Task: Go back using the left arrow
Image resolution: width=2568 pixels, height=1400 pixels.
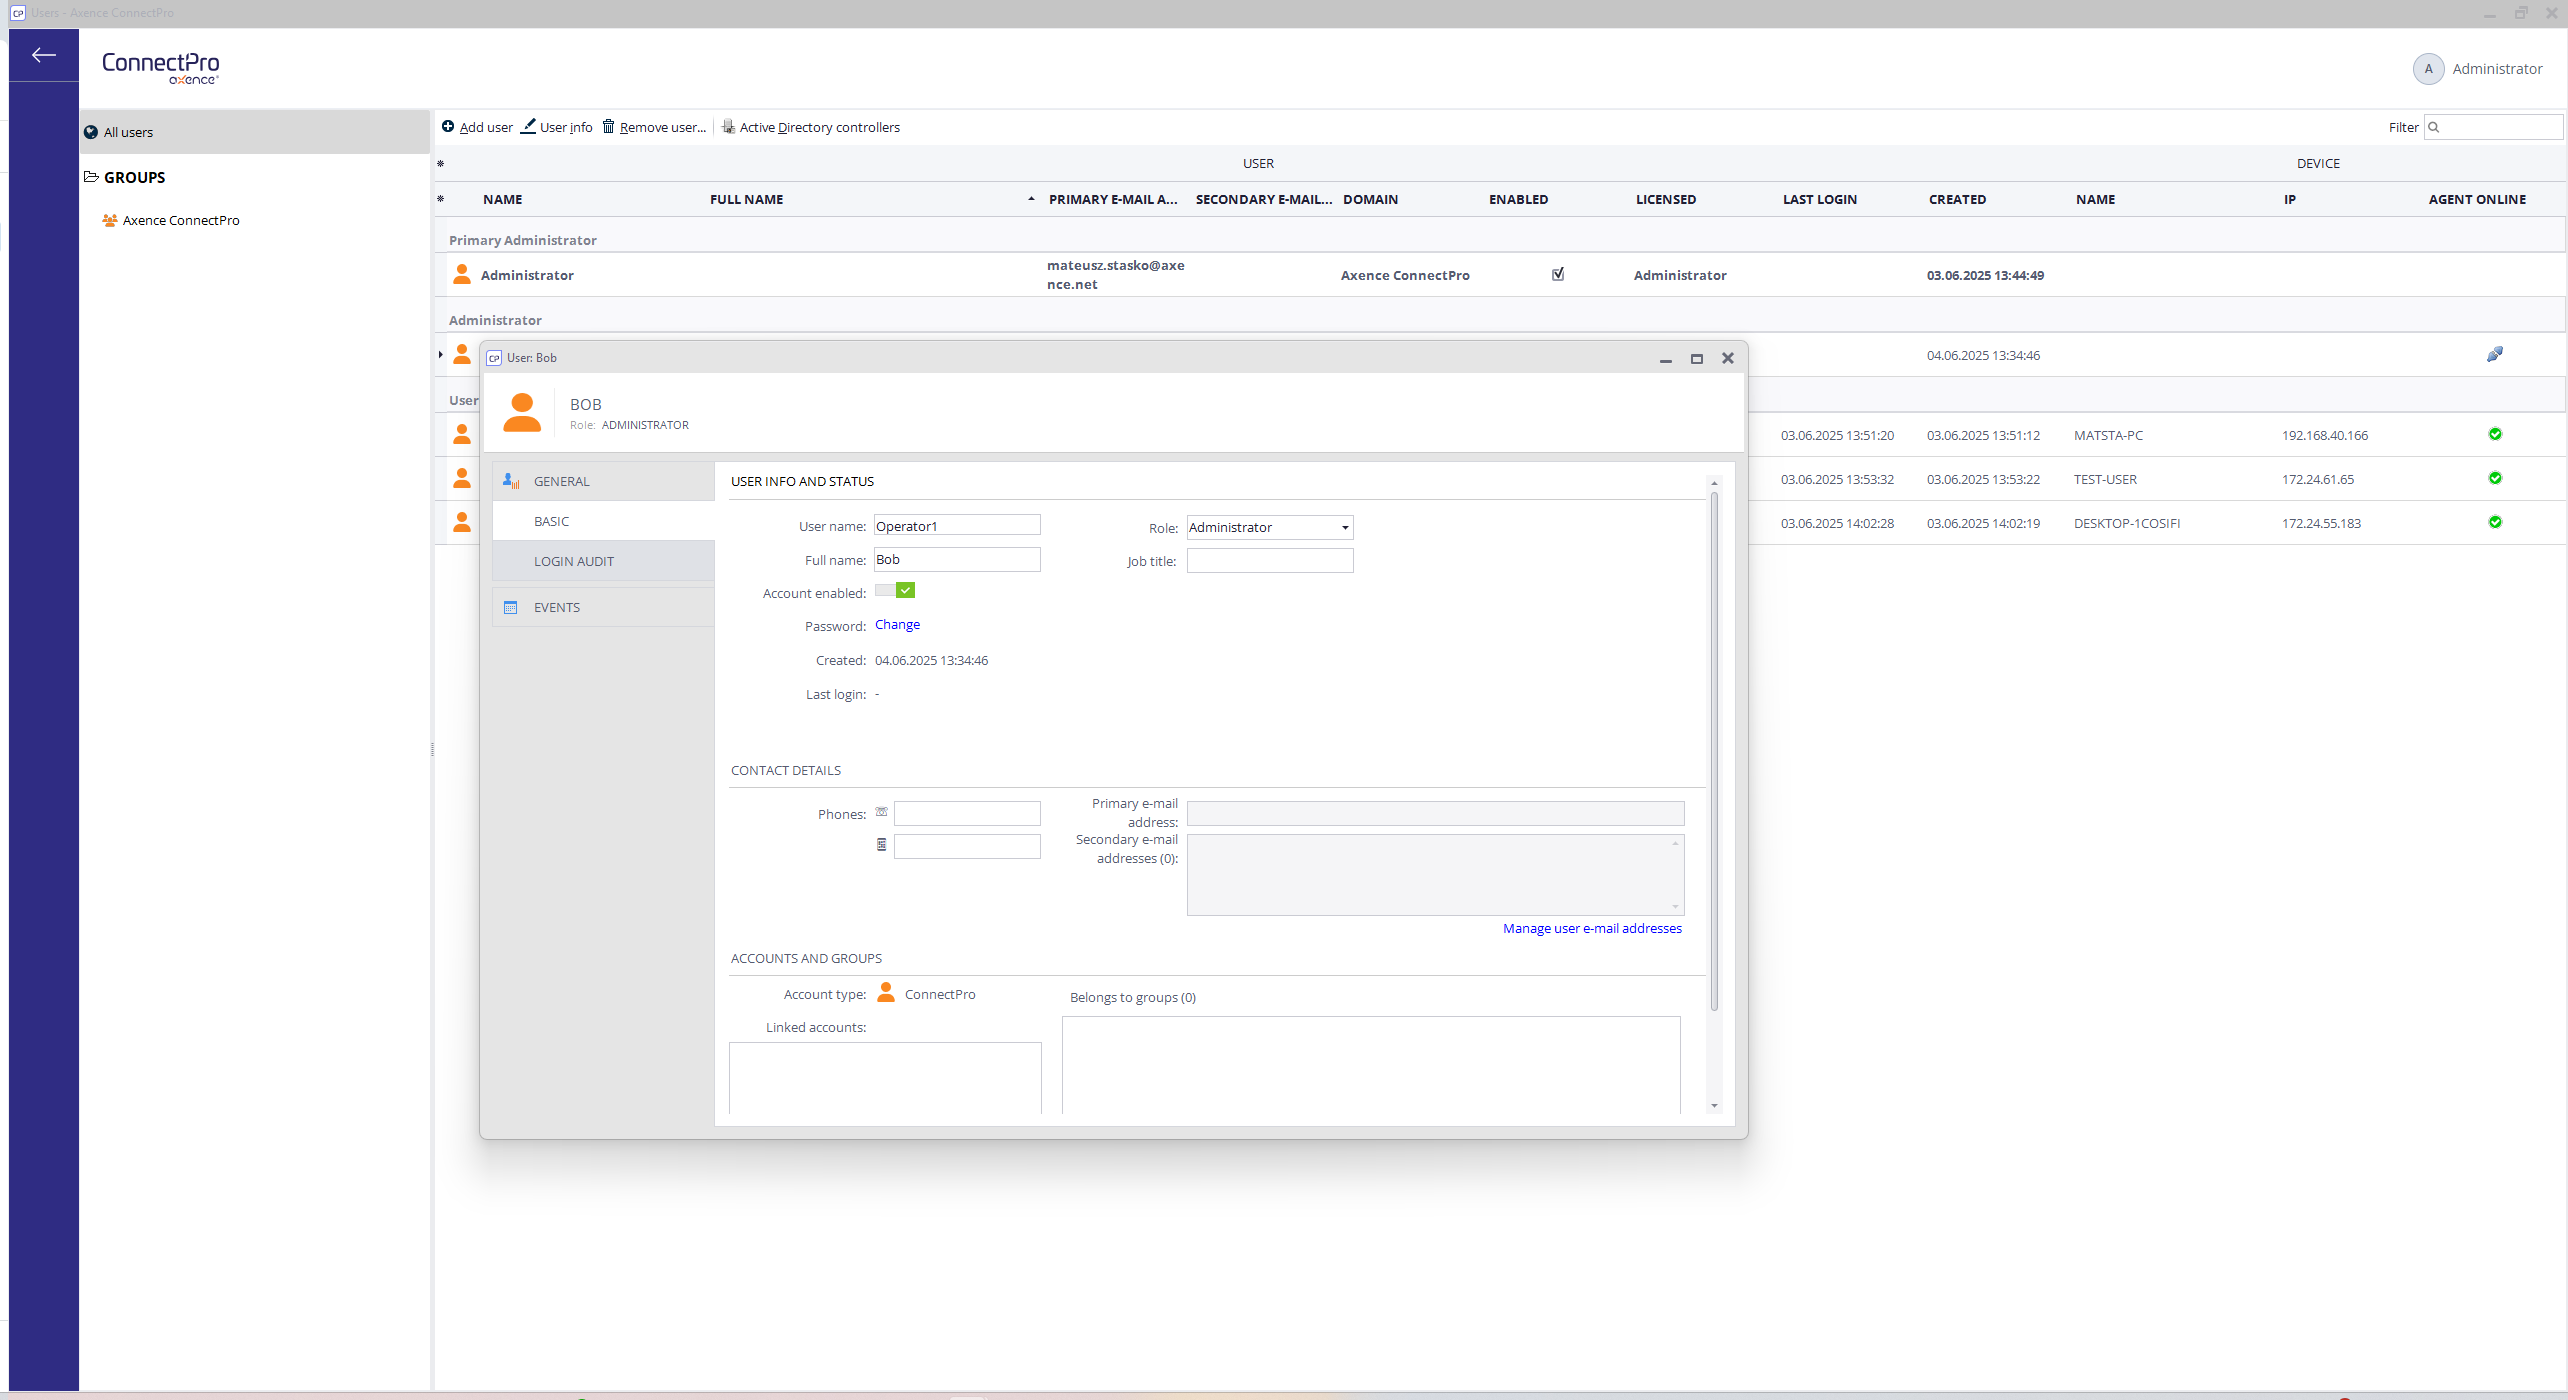Action: 43,55
